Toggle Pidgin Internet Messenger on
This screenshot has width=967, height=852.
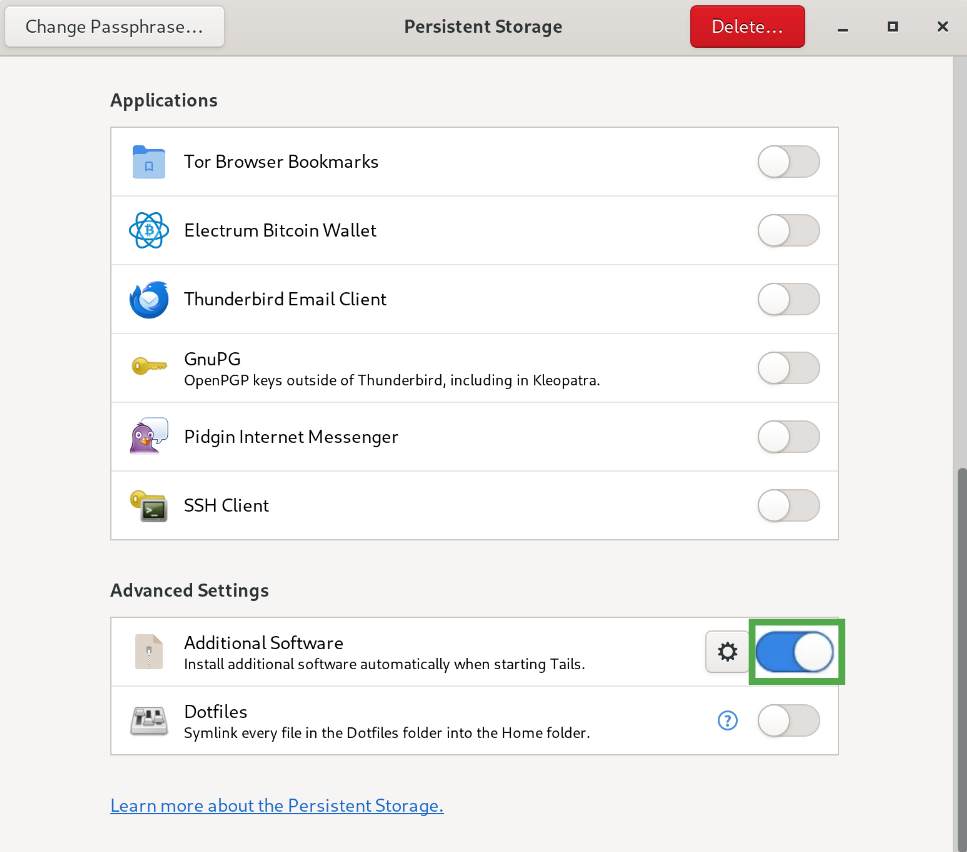click(789, 436)
